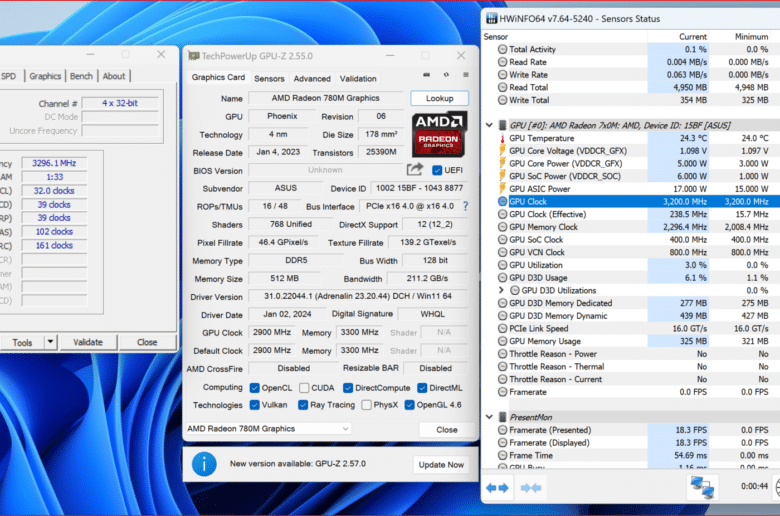
Task: Click the GPU-Z title bar app icon
Action: coord(194,56)
